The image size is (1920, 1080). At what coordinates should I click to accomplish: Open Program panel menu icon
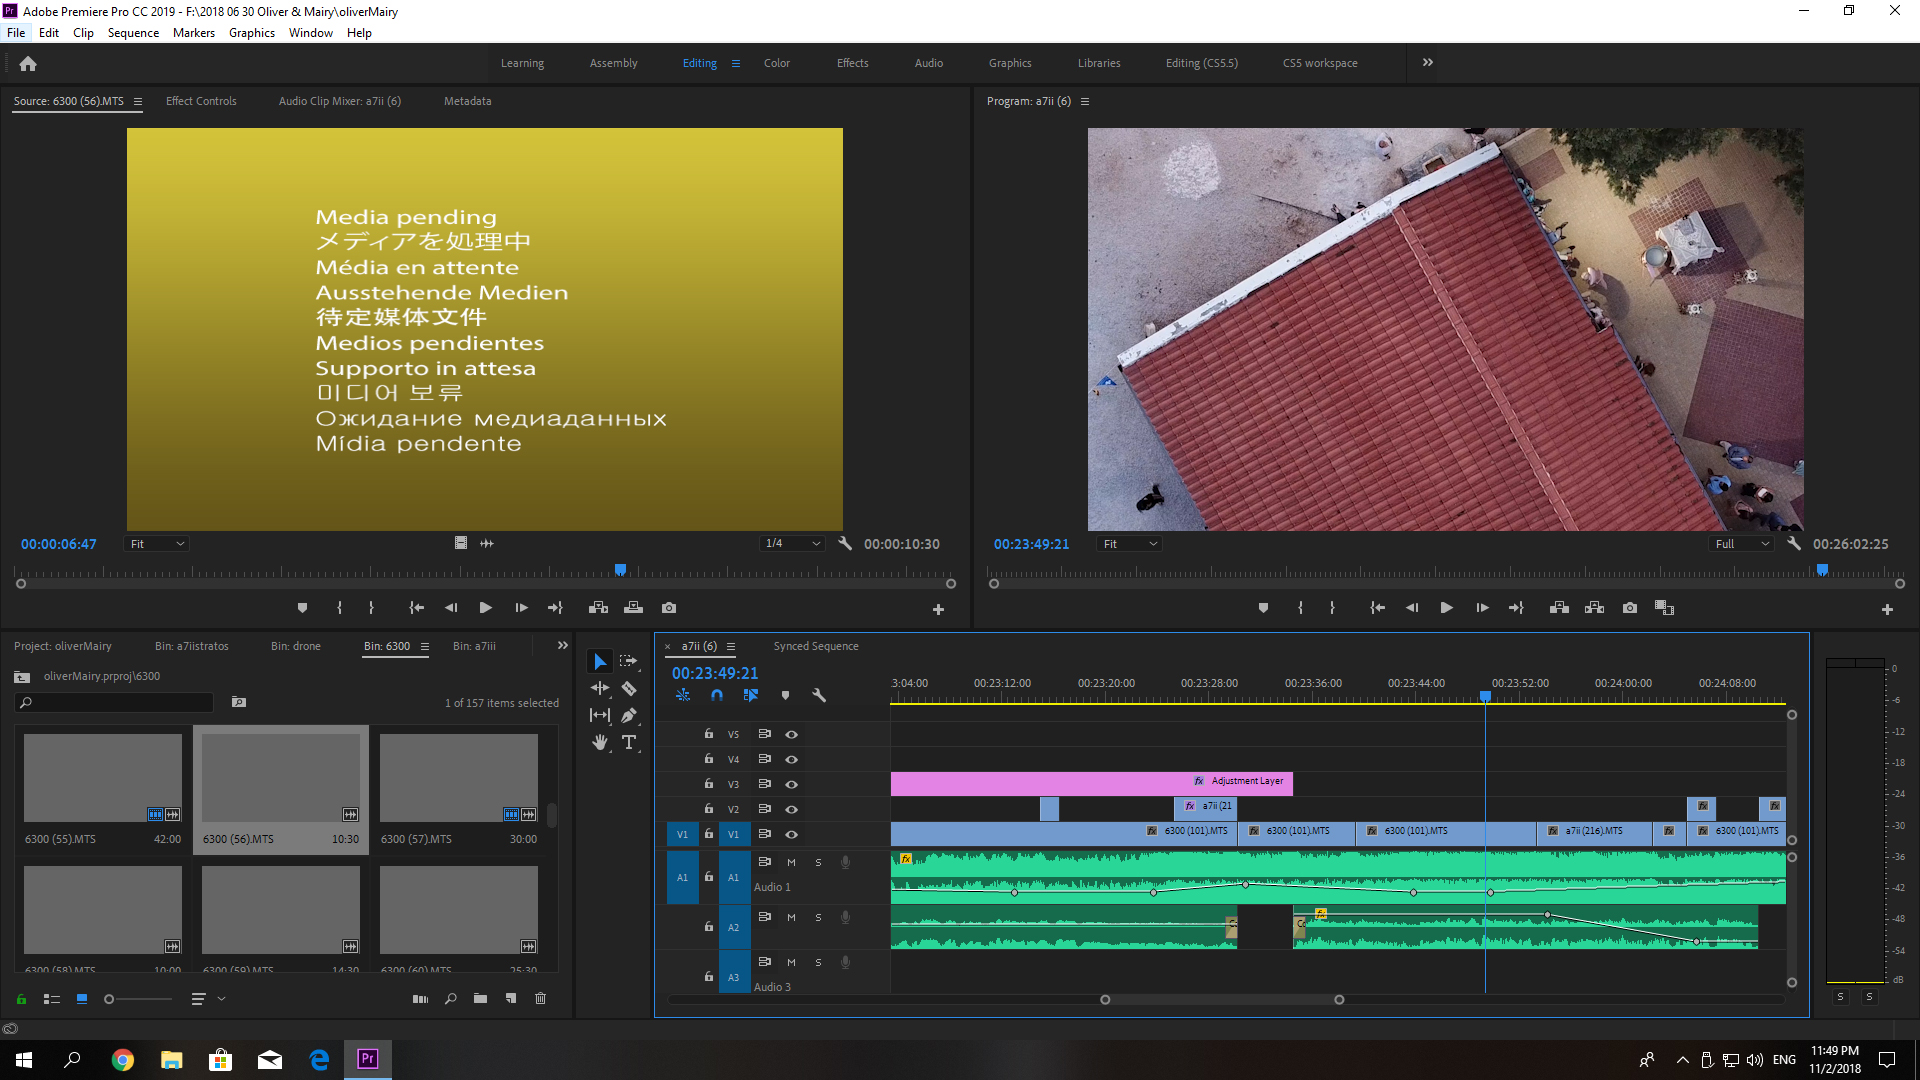1085,101
